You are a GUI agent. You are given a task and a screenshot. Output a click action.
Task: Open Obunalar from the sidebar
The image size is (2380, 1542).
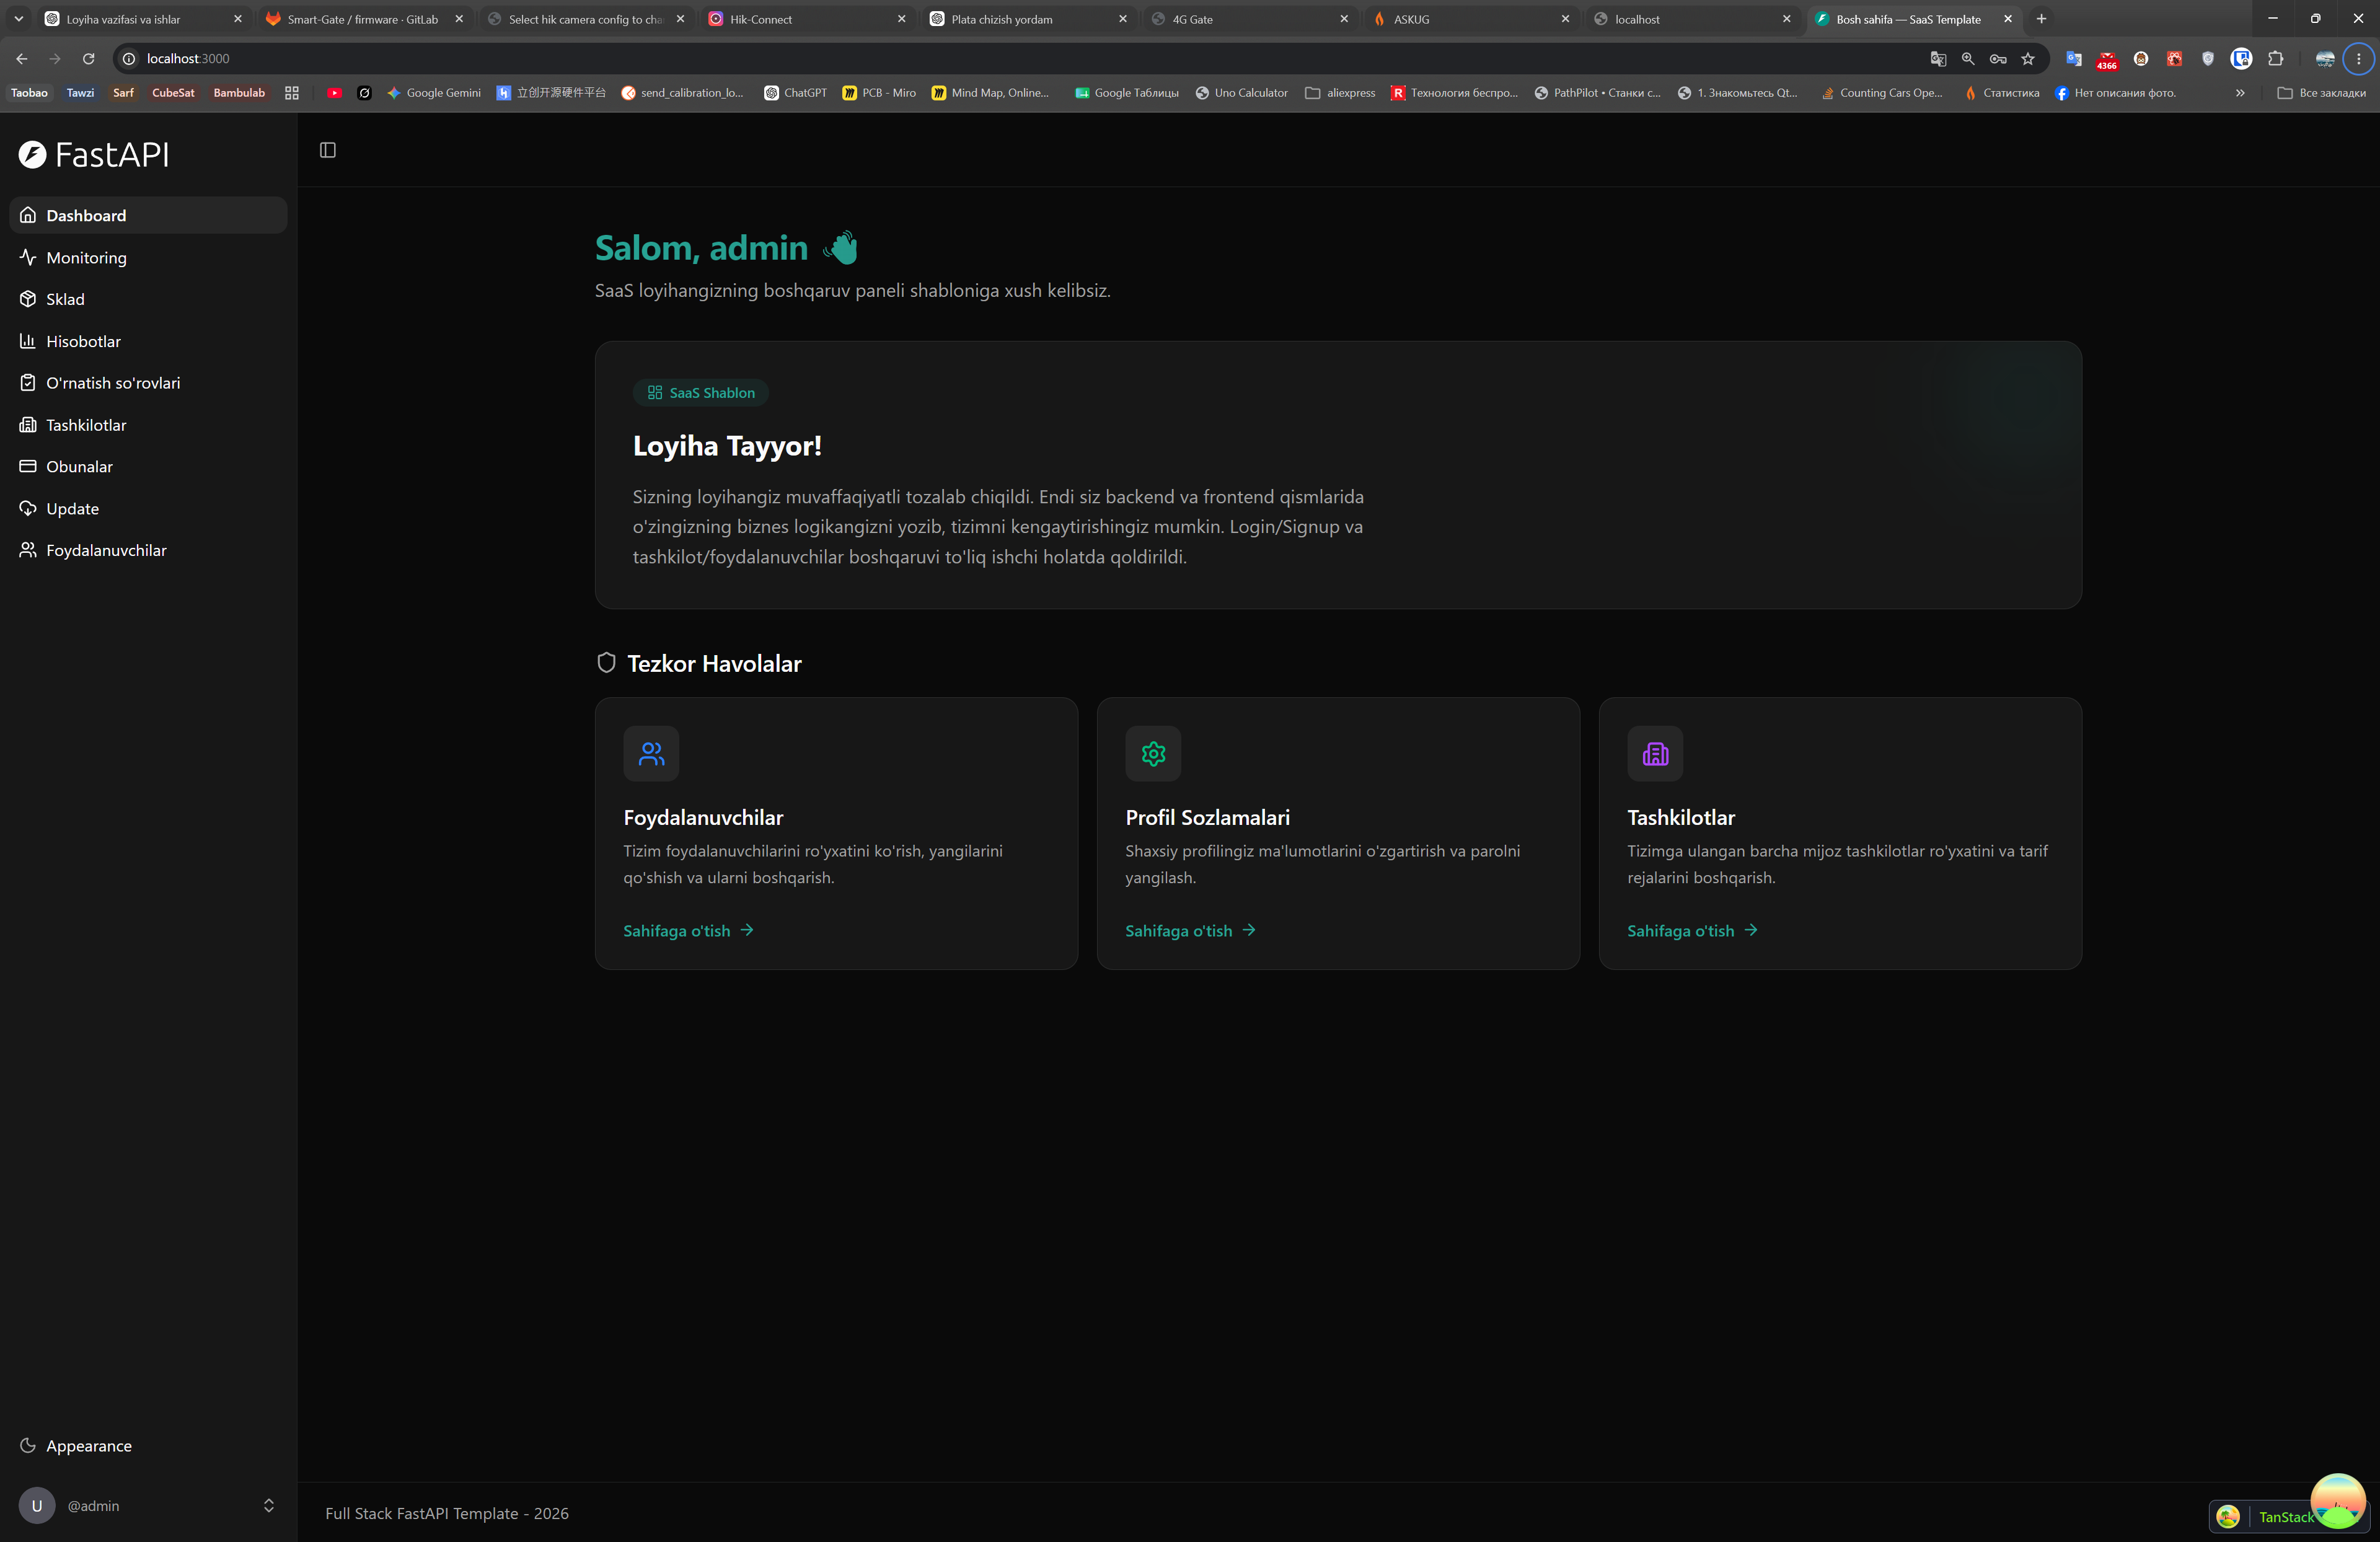point(148,466)
